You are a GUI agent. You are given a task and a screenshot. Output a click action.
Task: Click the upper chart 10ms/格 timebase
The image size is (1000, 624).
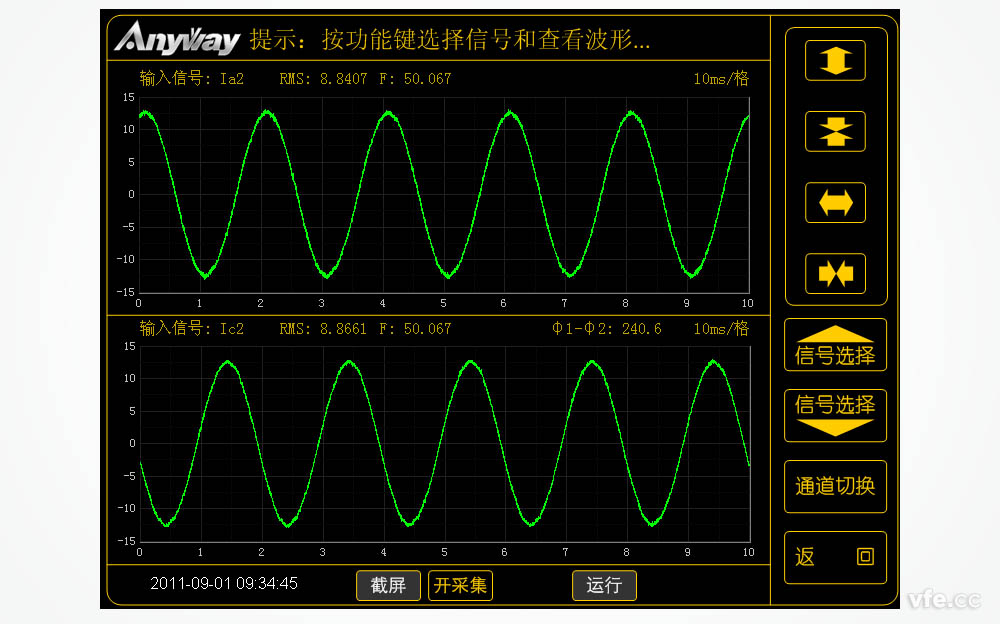tap(720, 78)
